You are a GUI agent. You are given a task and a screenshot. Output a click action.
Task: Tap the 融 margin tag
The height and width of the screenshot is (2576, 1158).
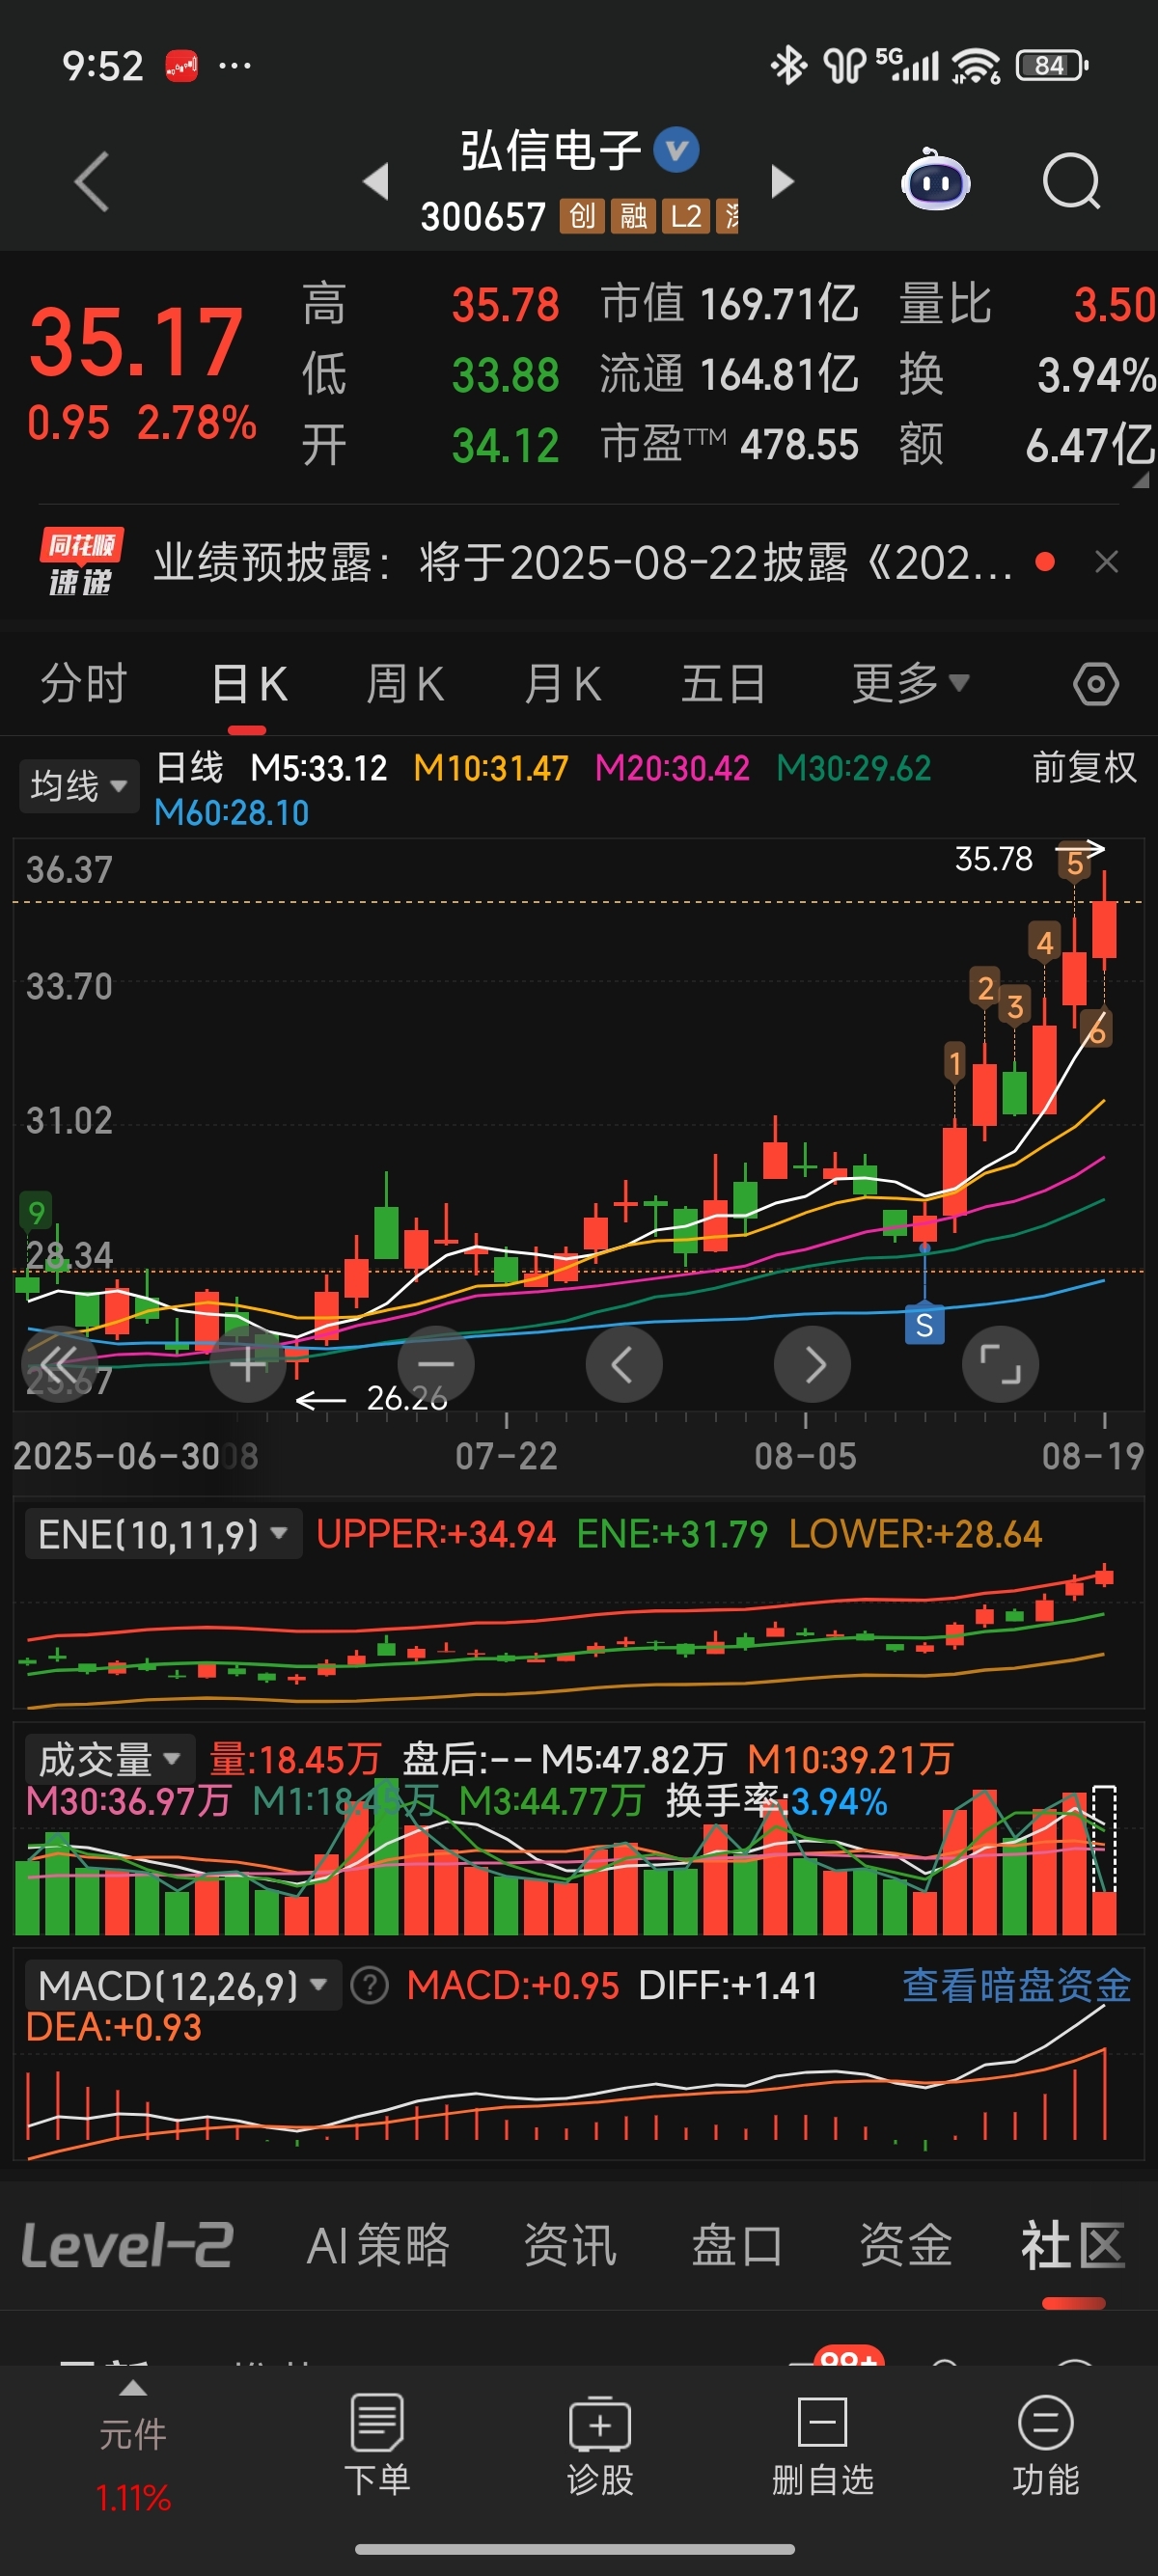pyautogui.click(x=633, y=216)
